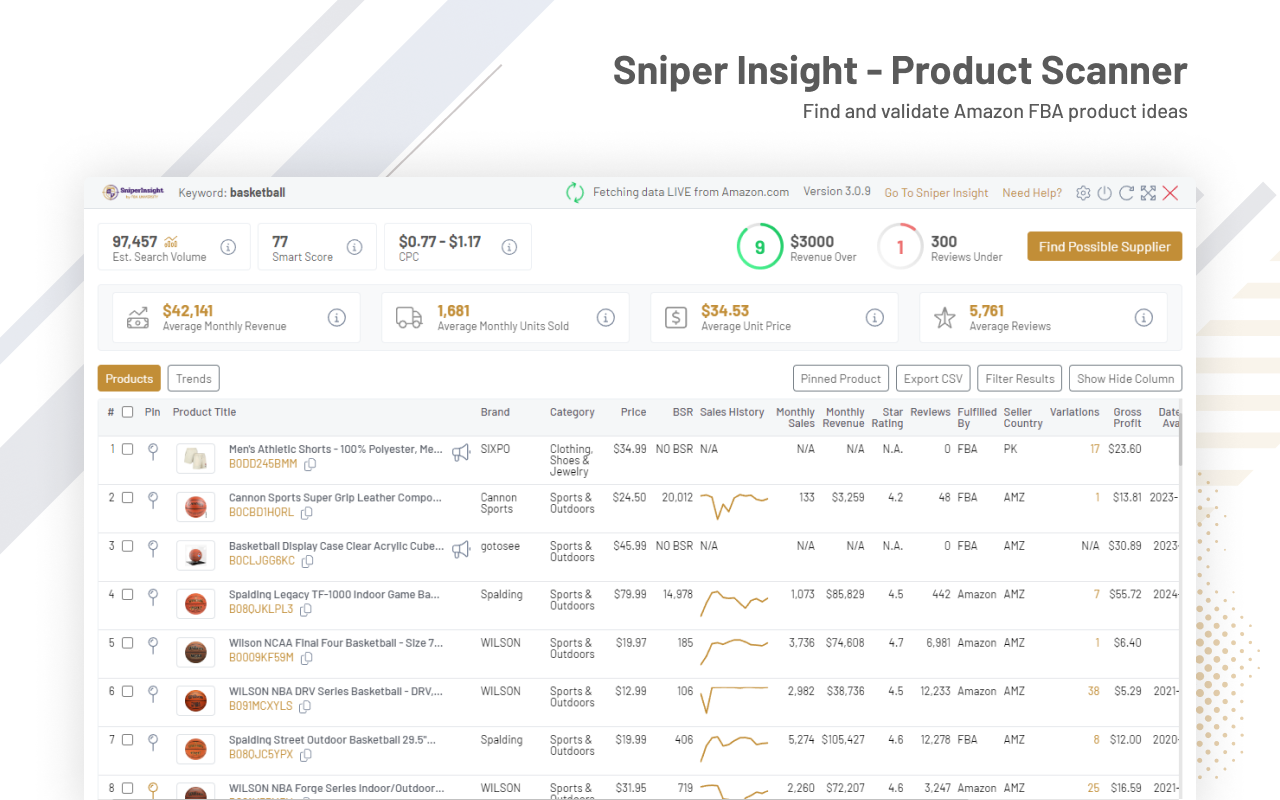Click the green sync icon near Fetching data
Viewport: 1280px width, 800px height.
point(575,193)
